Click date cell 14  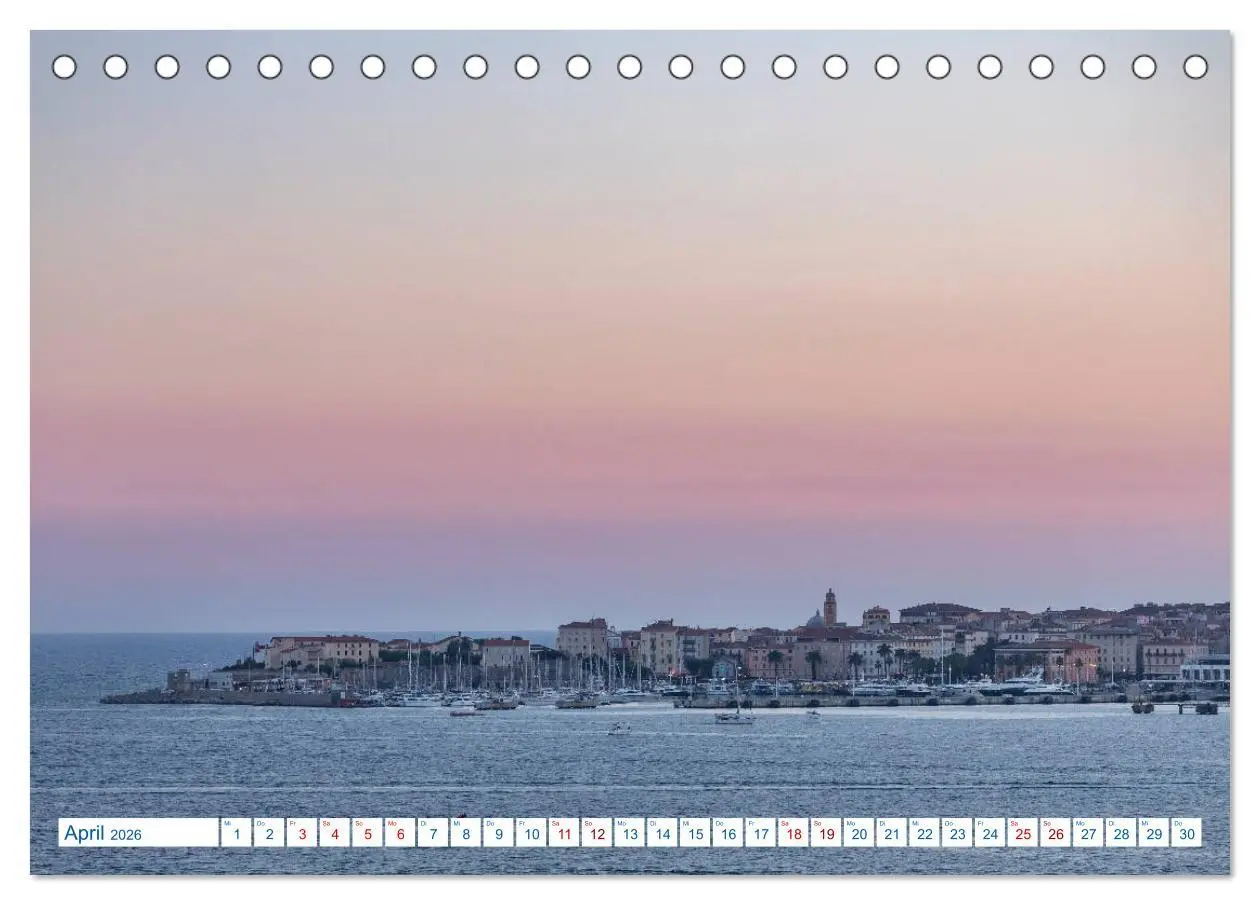pos(662,833)
